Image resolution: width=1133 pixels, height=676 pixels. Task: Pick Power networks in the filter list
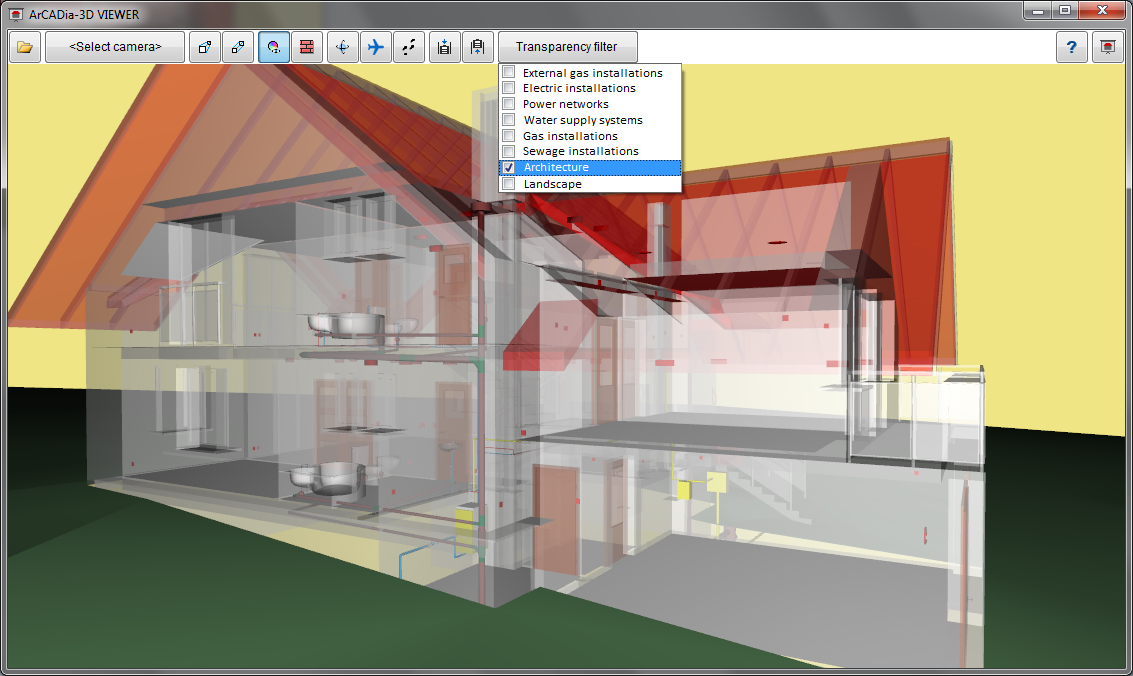565,104
